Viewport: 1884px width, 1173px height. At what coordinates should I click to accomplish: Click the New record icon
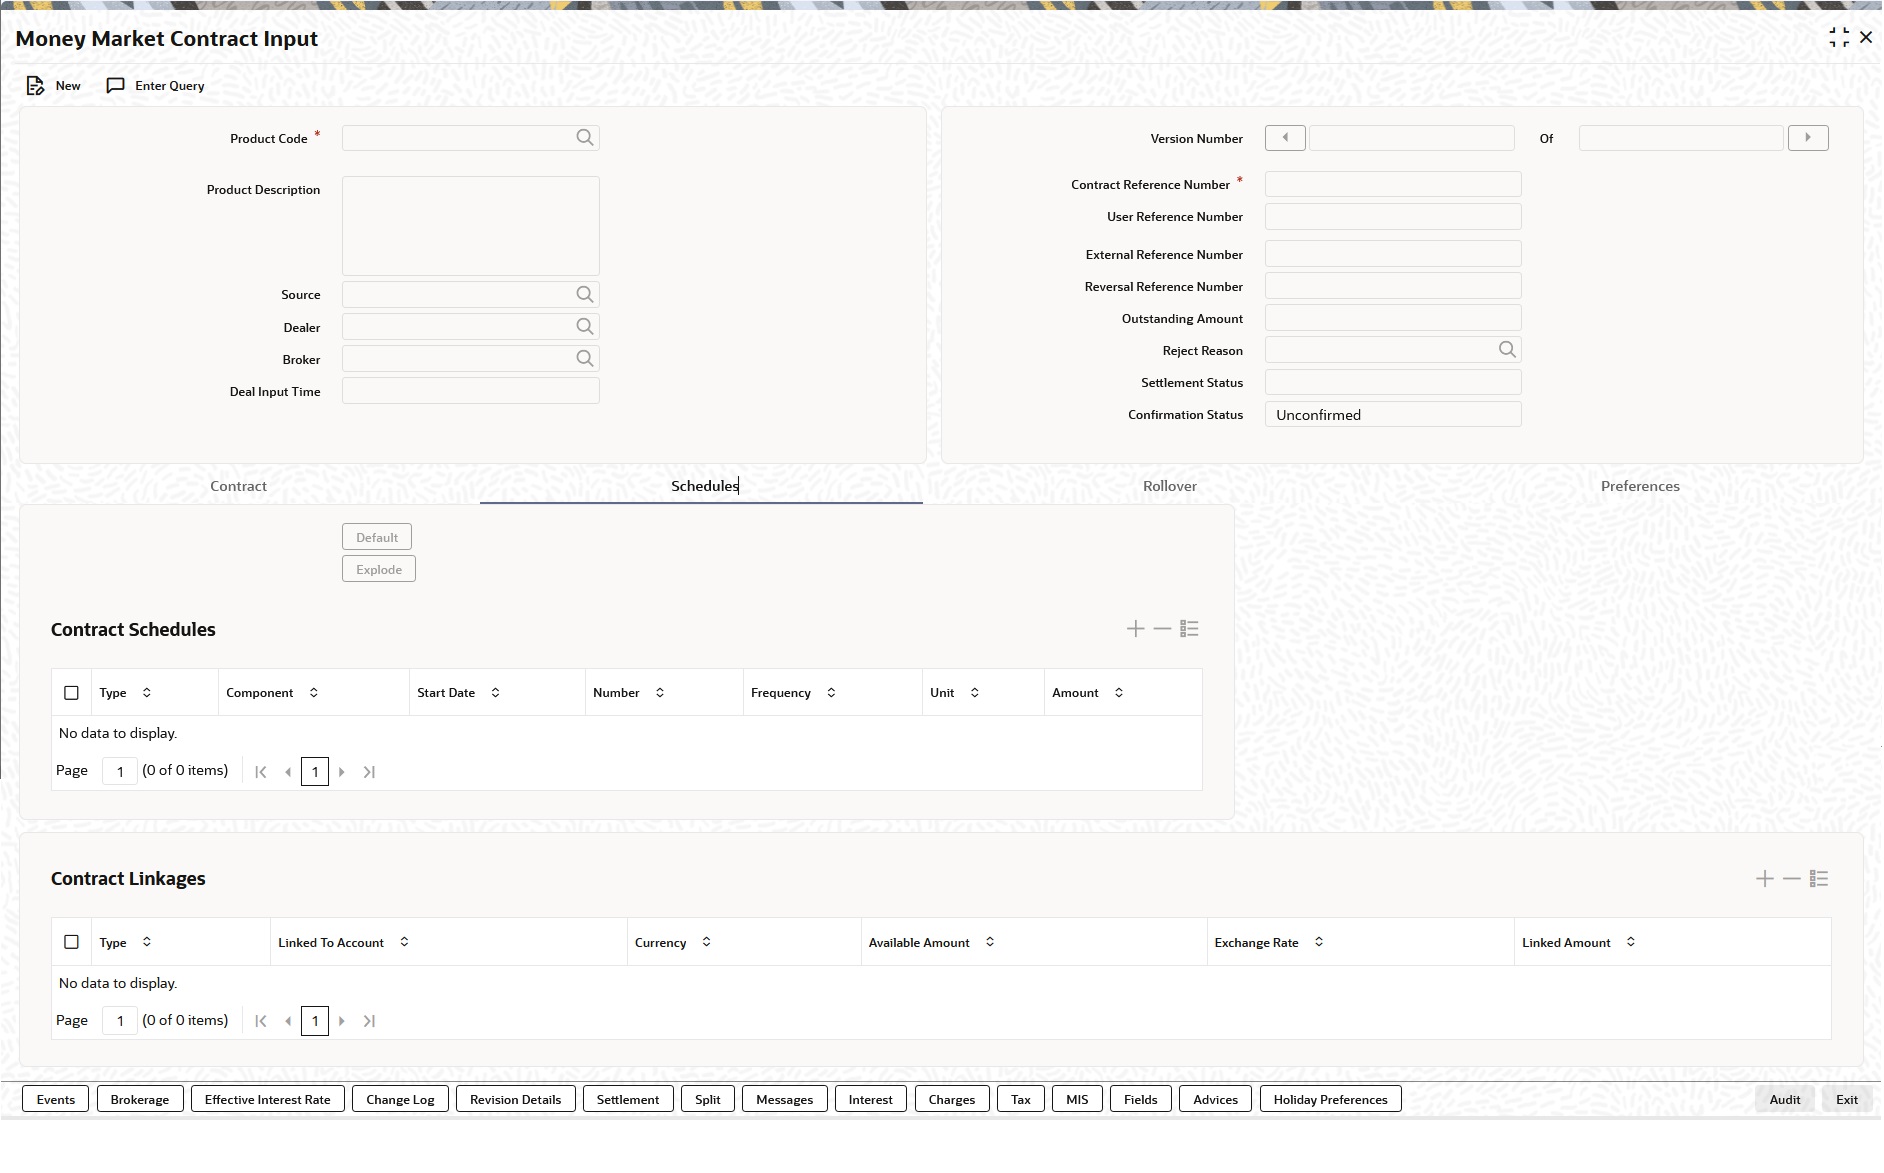(x=36, y=86)
